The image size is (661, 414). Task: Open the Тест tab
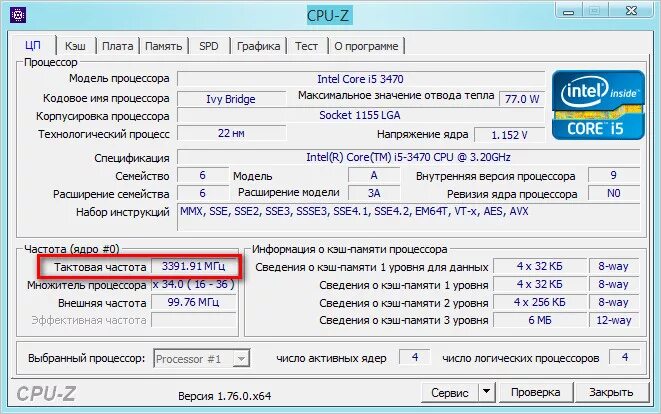coord(306,46)
